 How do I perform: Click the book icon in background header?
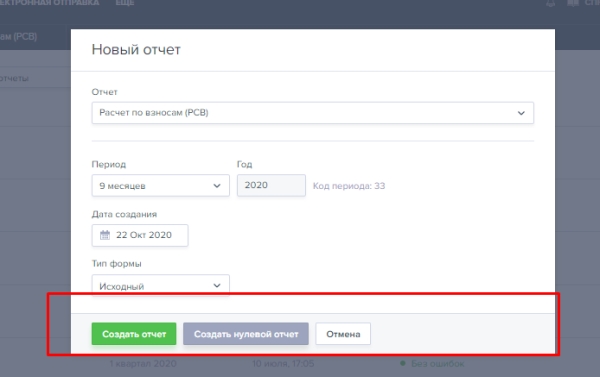tap(573, 3)
